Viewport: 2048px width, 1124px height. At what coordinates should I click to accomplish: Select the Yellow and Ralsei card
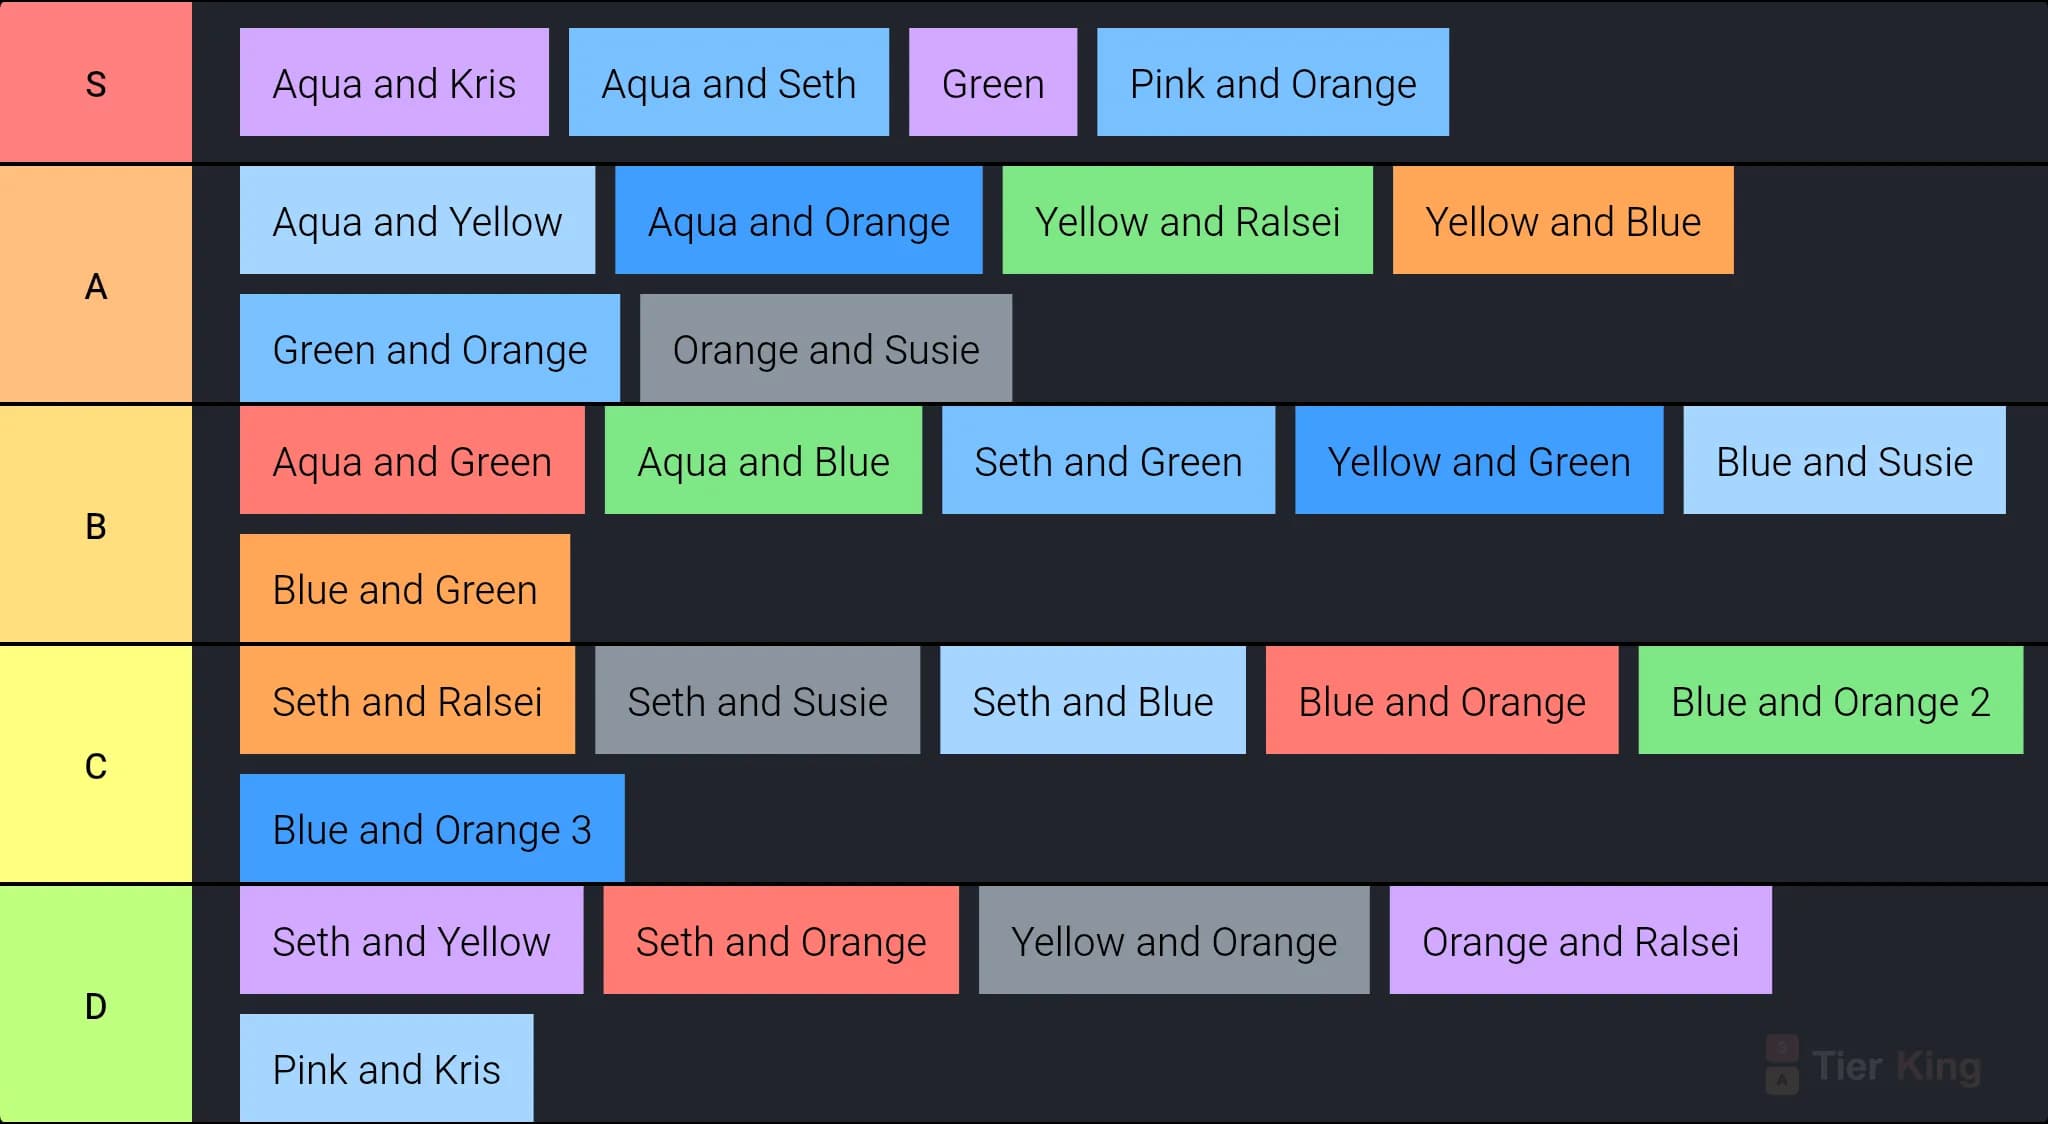(1188, 220)
